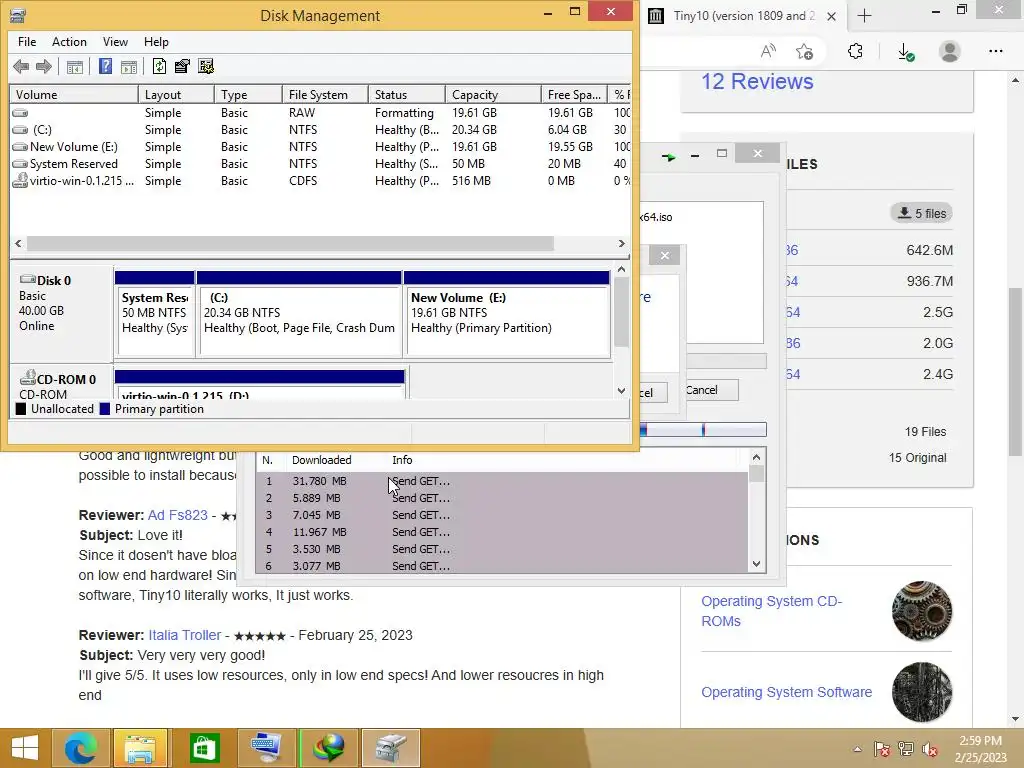This screenshot has height=768, width=1024.
Task: Open Internet Download Manager from the taskbar
Action: pos(330,748)
